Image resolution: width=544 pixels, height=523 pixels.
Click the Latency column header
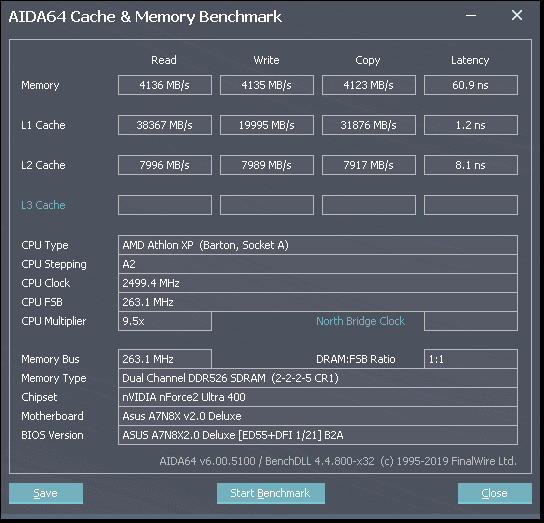pyautogui.click(x=470, y=60)
